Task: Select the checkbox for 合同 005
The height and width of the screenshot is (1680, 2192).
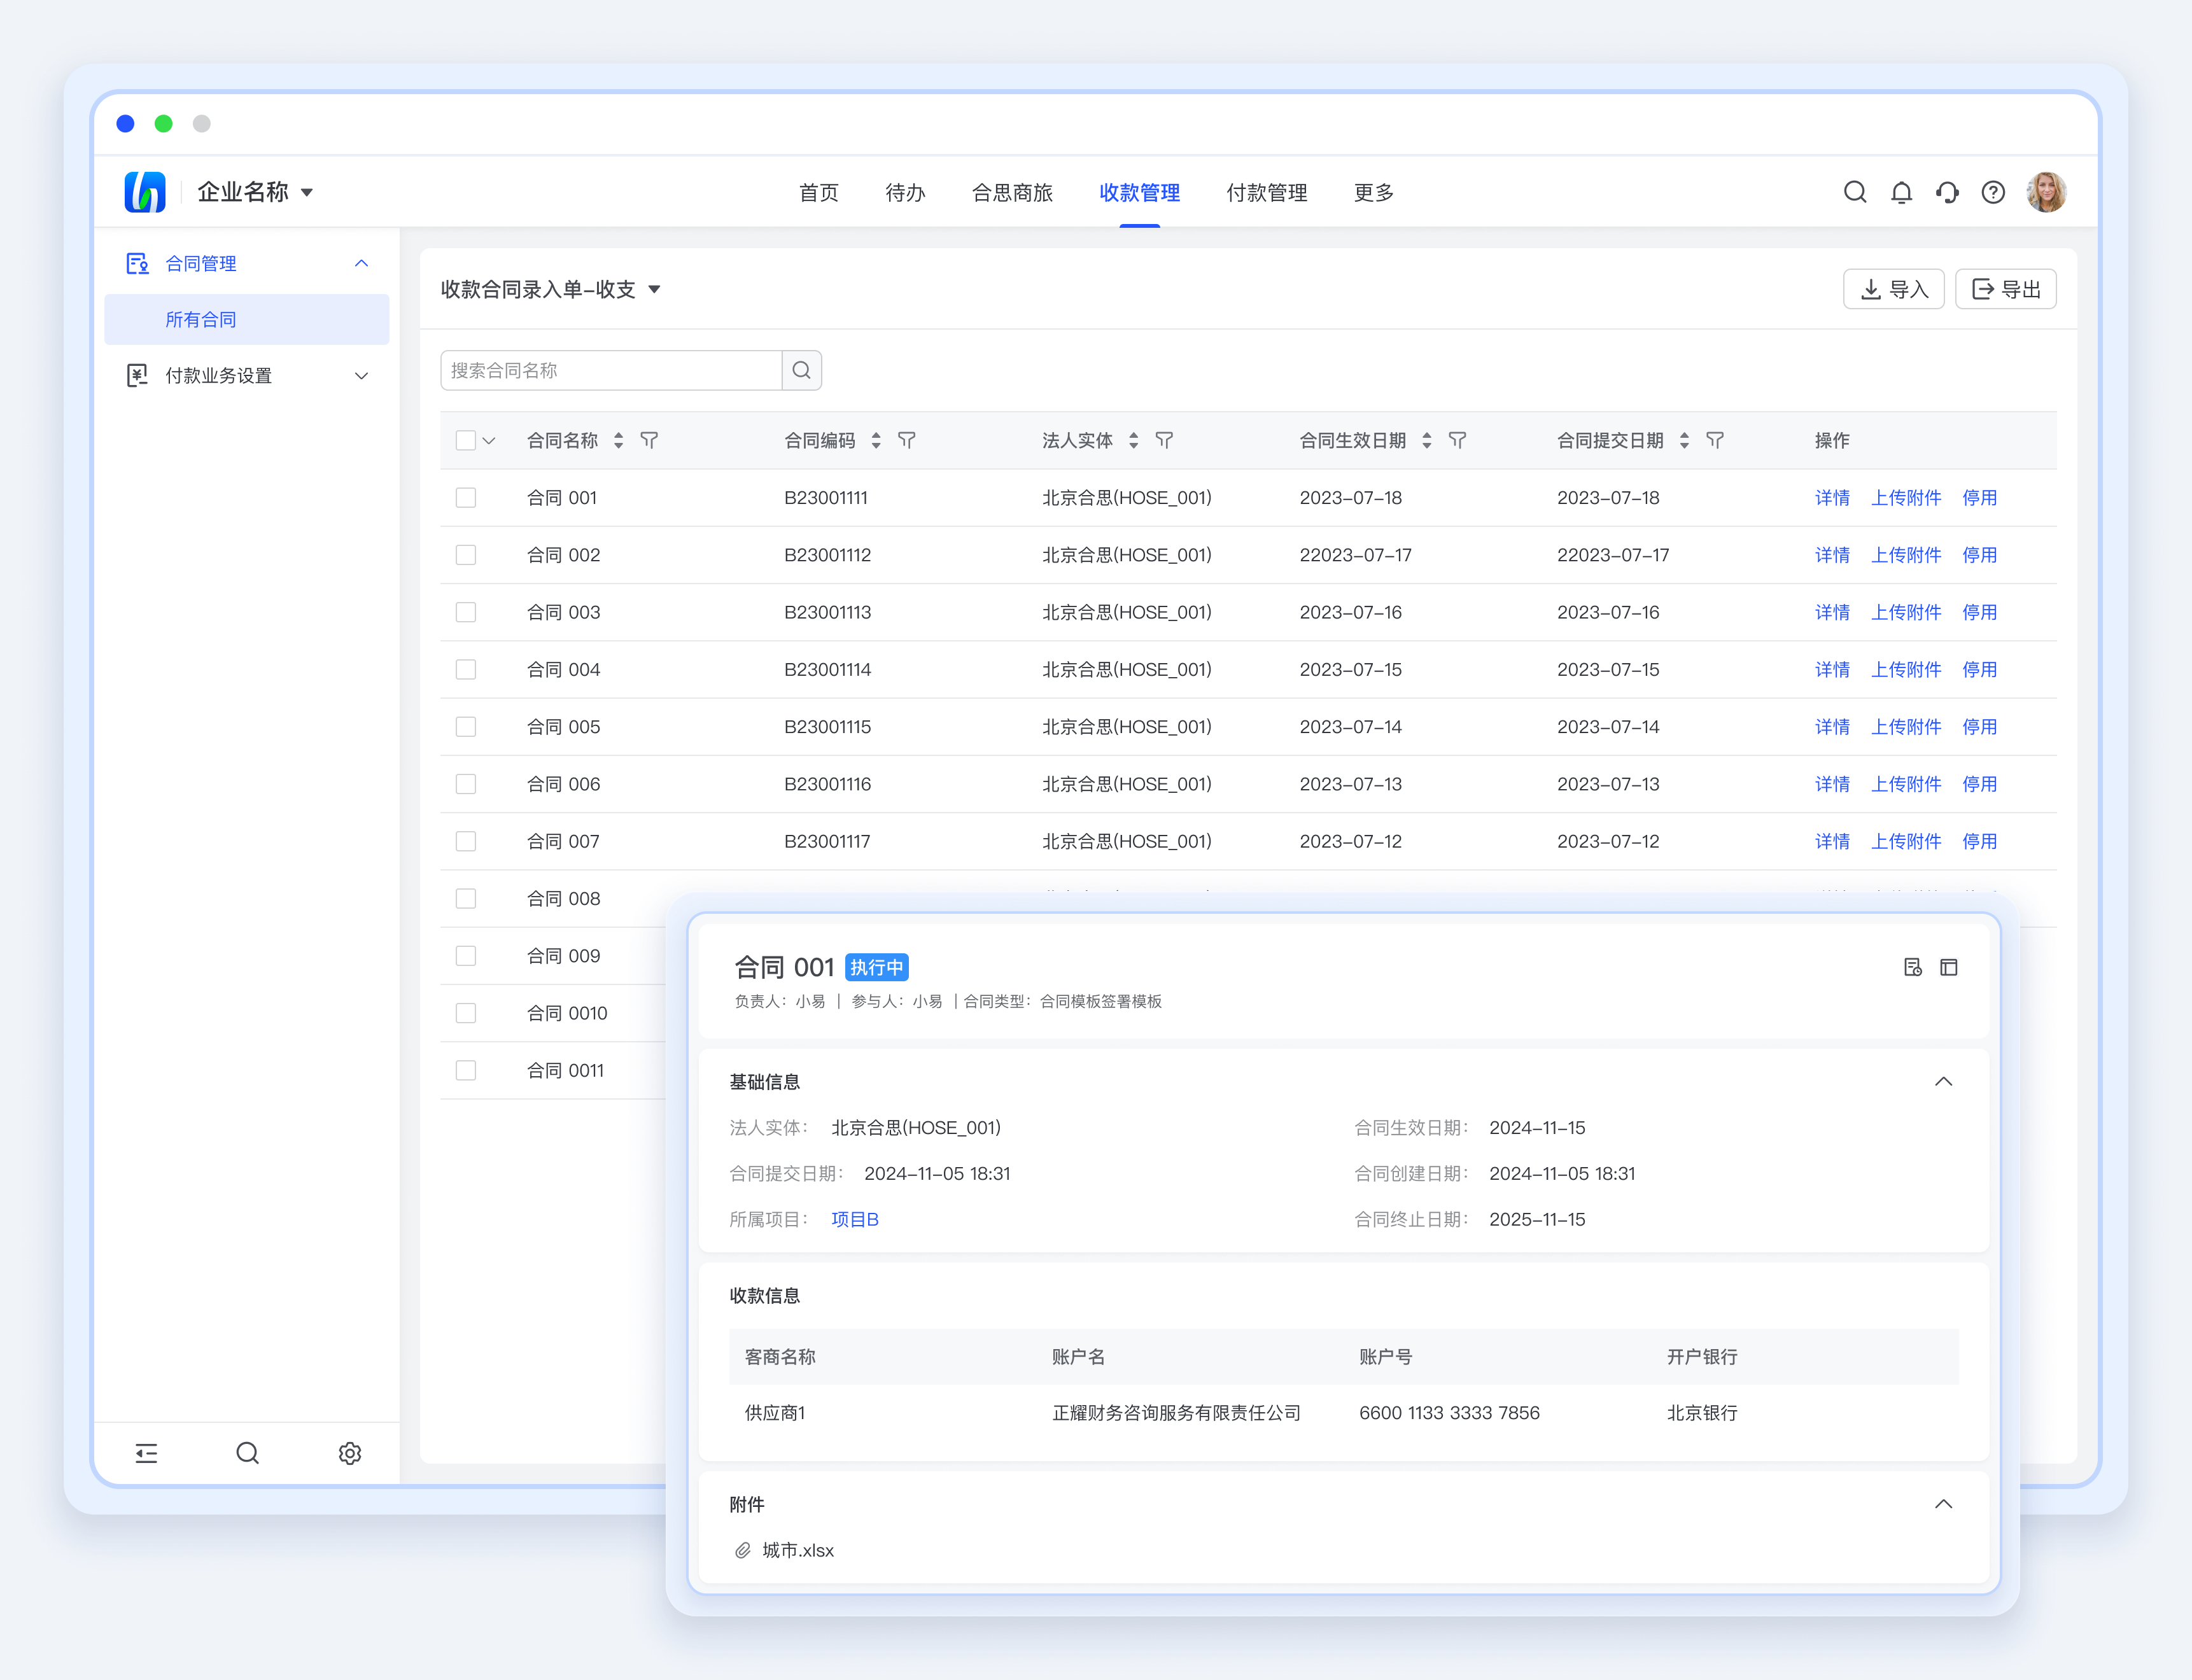Action: click(x=466, y=727)
